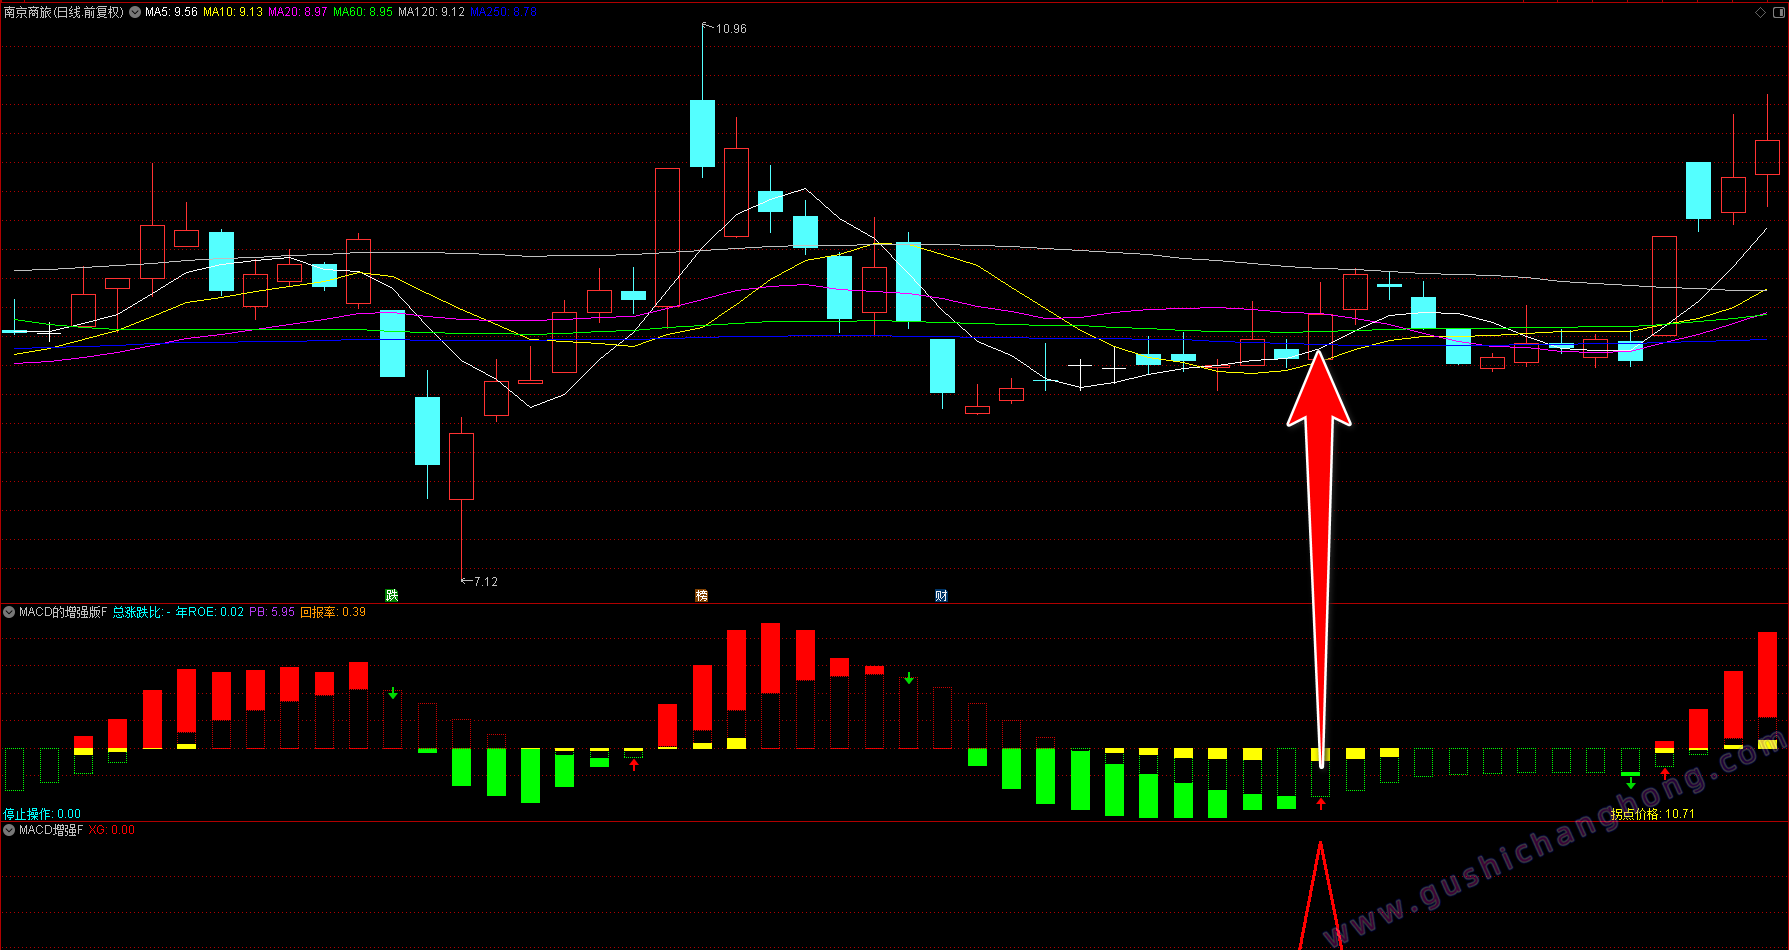Click the 10.96 high price label
This screenshot has height=950, width=1789.
click(731, 29)
